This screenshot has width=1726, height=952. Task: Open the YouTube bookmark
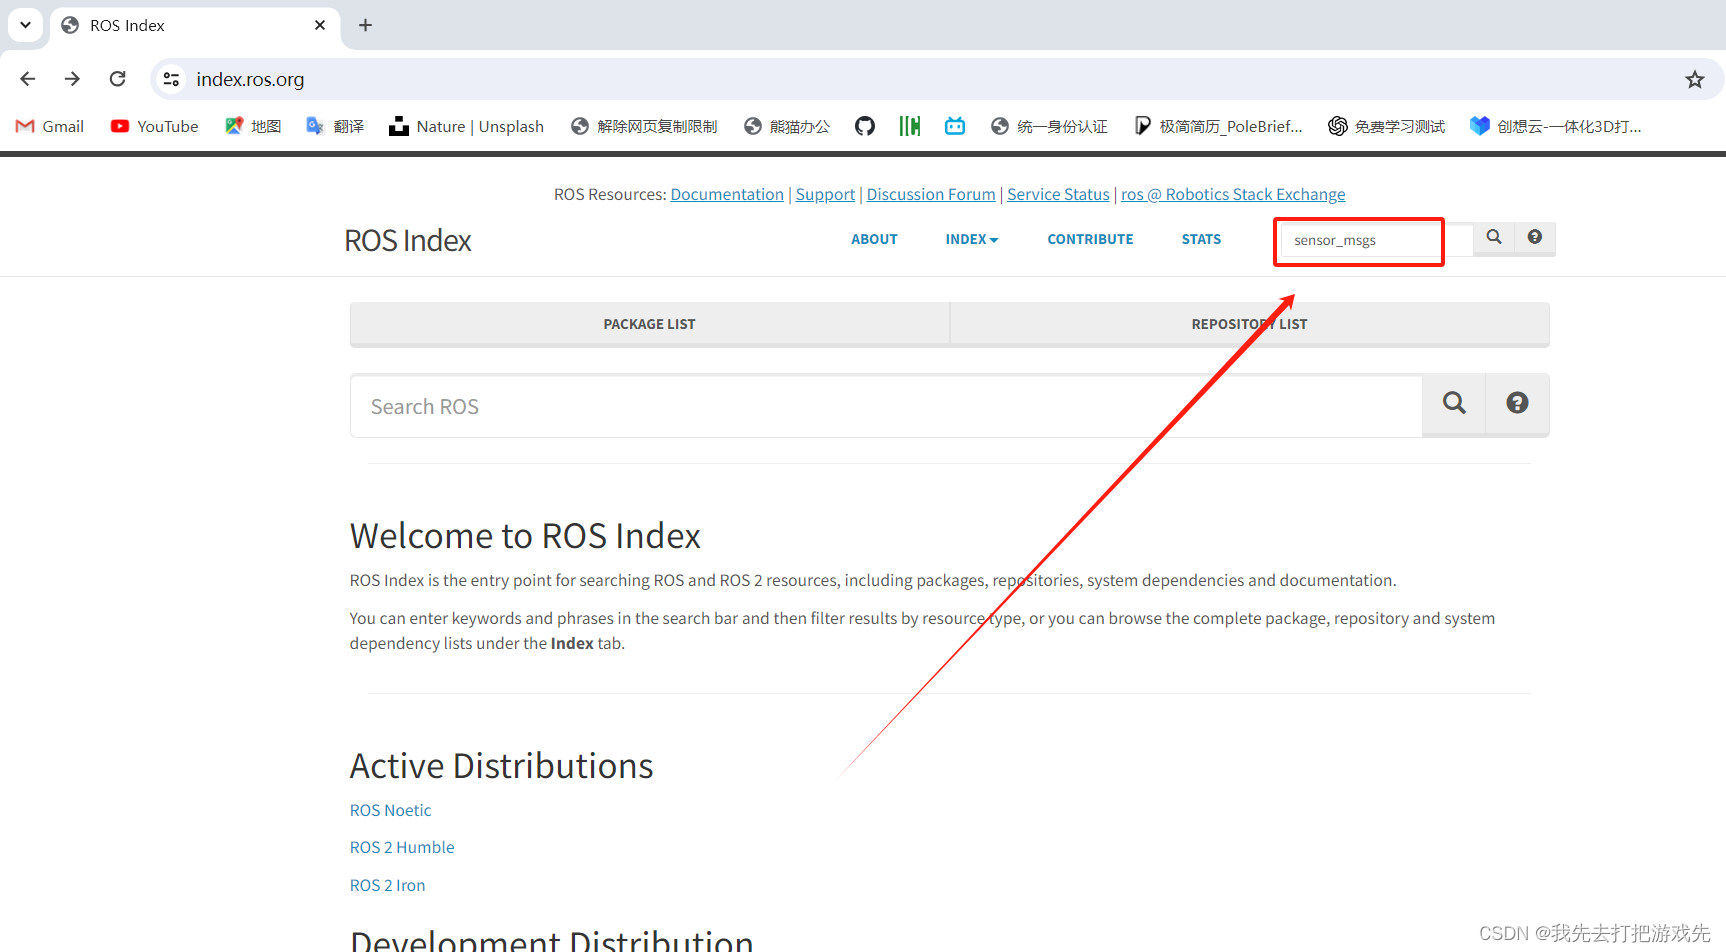(x=155, y=126)
